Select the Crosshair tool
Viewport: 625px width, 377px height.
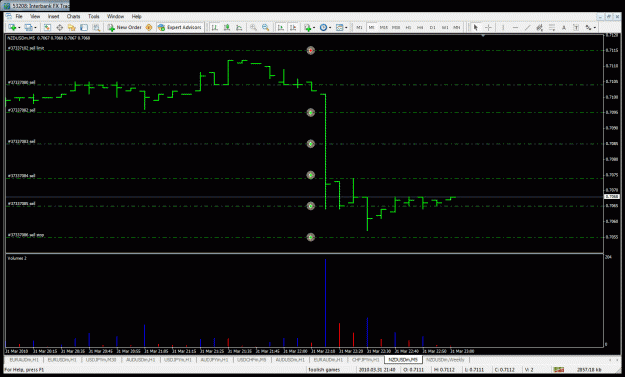pyautogui.click(x=488, y=27)
